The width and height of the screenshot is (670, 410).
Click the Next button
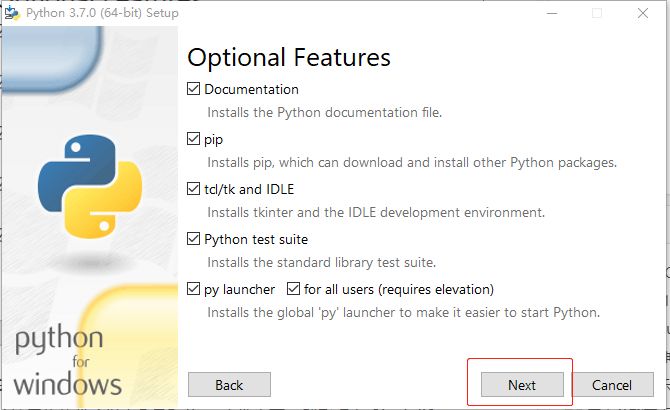(522, 385)
